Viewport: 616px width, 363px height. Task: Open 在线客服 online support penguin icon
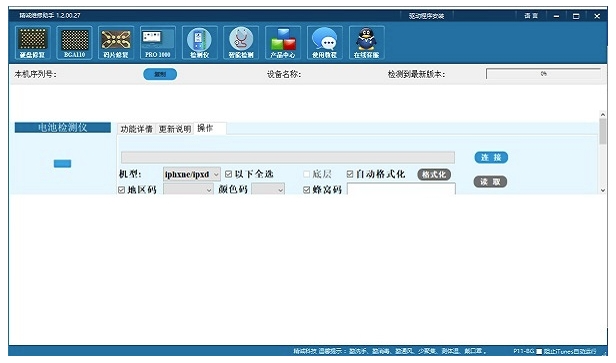point(367,42)
